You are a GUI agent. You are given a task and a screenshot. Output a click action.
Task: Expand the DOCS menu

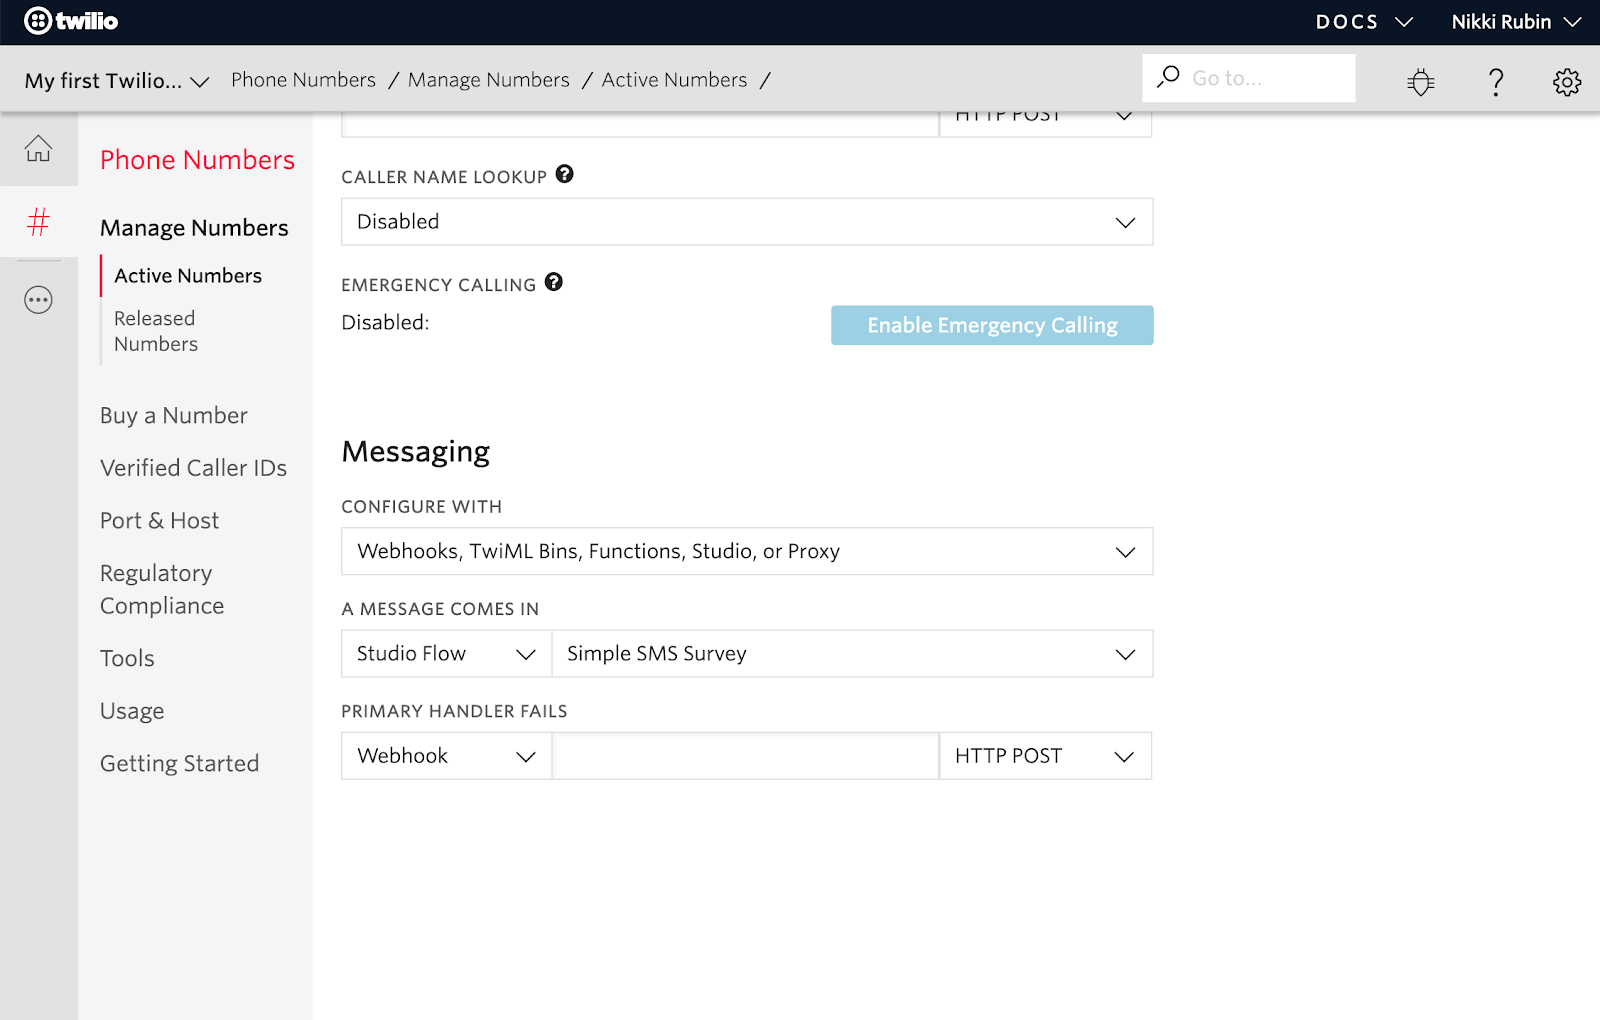(x=1364, y=22)
